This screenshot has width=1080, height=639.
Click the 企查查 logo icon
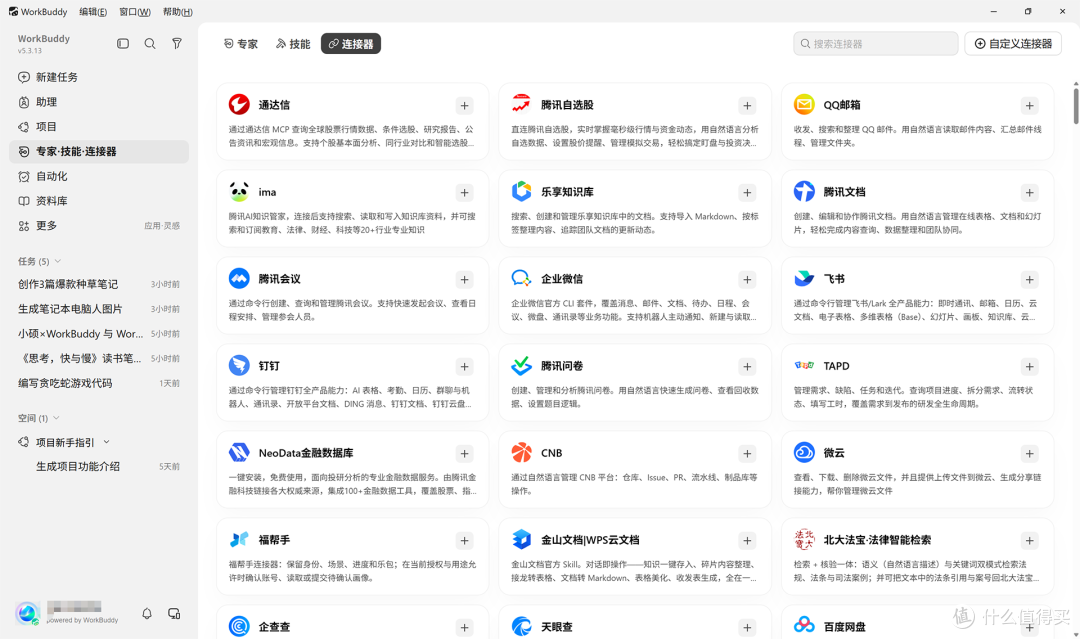(239, 627)
